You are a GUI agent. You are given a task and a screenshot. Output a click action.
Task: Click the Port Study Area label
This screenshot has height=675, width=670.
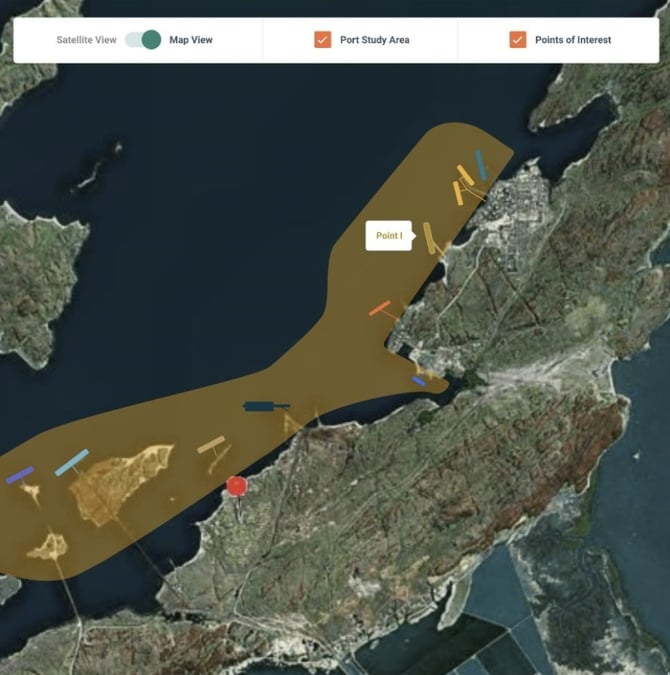(x=375, y=40)
